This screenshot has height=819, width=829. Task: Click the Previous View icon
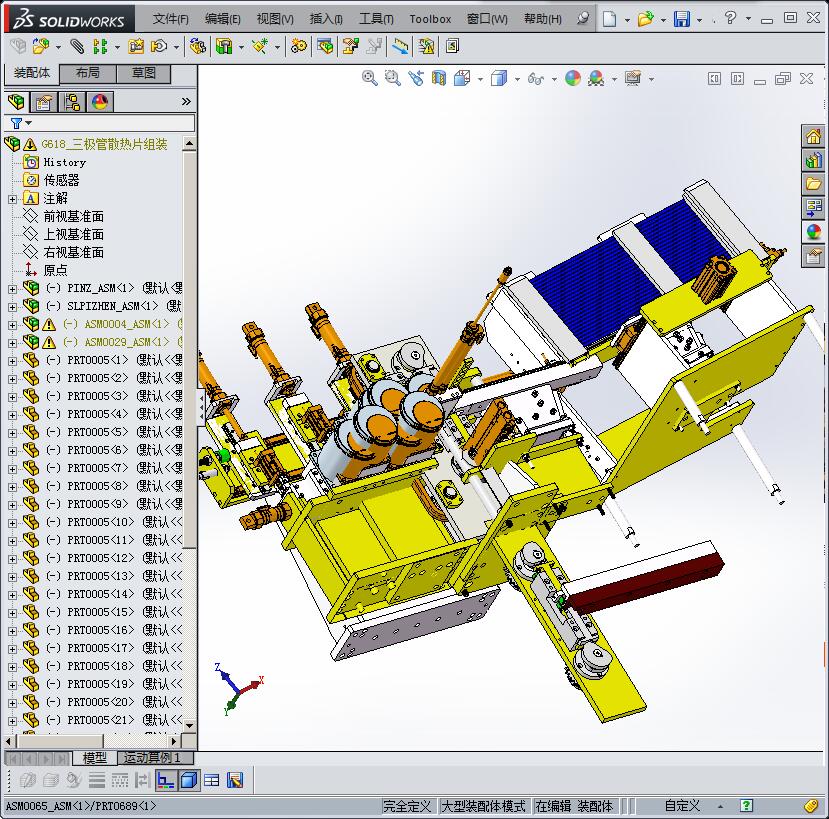click(x=416, y=79)
